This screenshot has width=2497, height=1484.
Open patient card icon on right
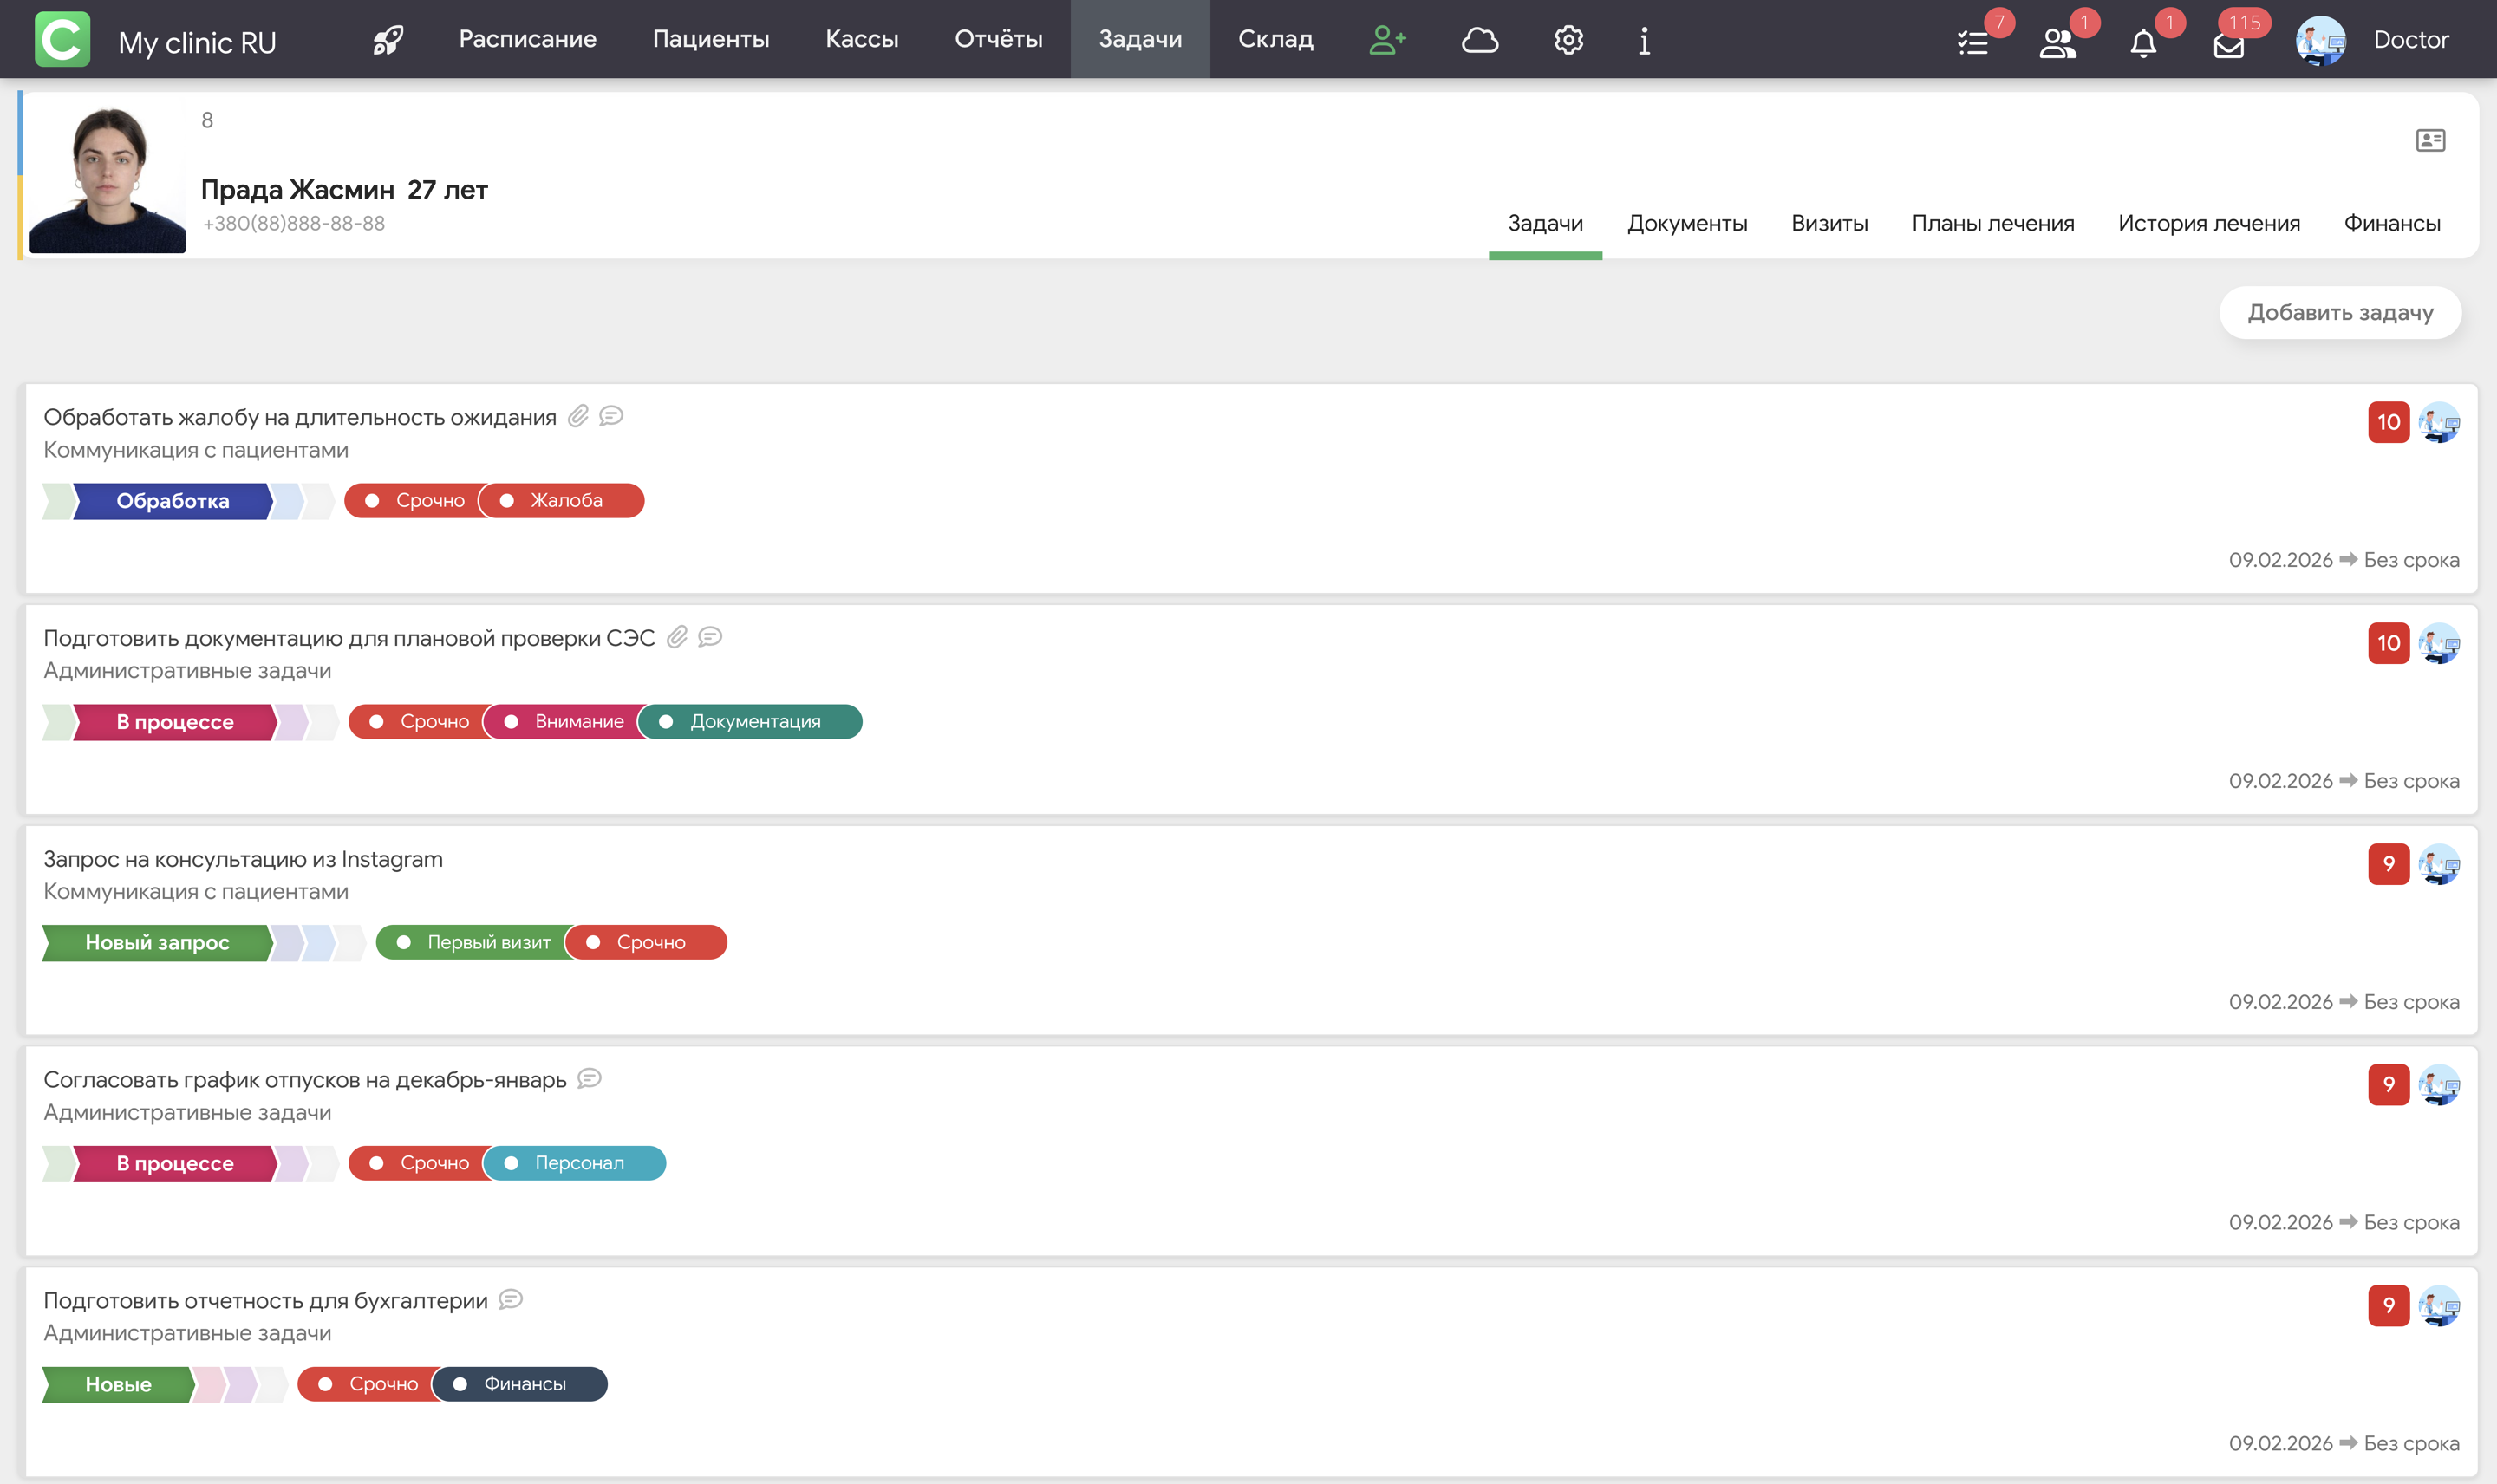tap(2430, 140)
